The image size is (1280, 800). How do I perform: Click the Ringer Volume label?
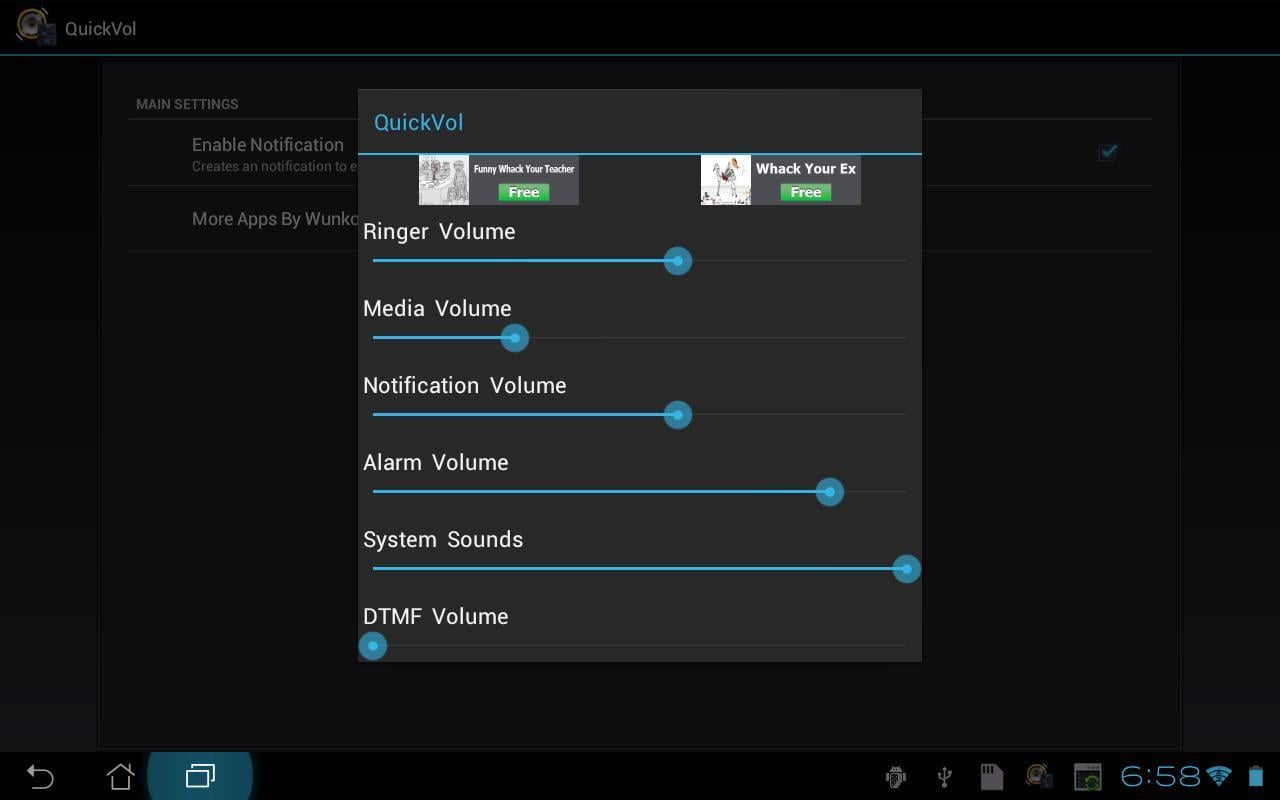439,231
